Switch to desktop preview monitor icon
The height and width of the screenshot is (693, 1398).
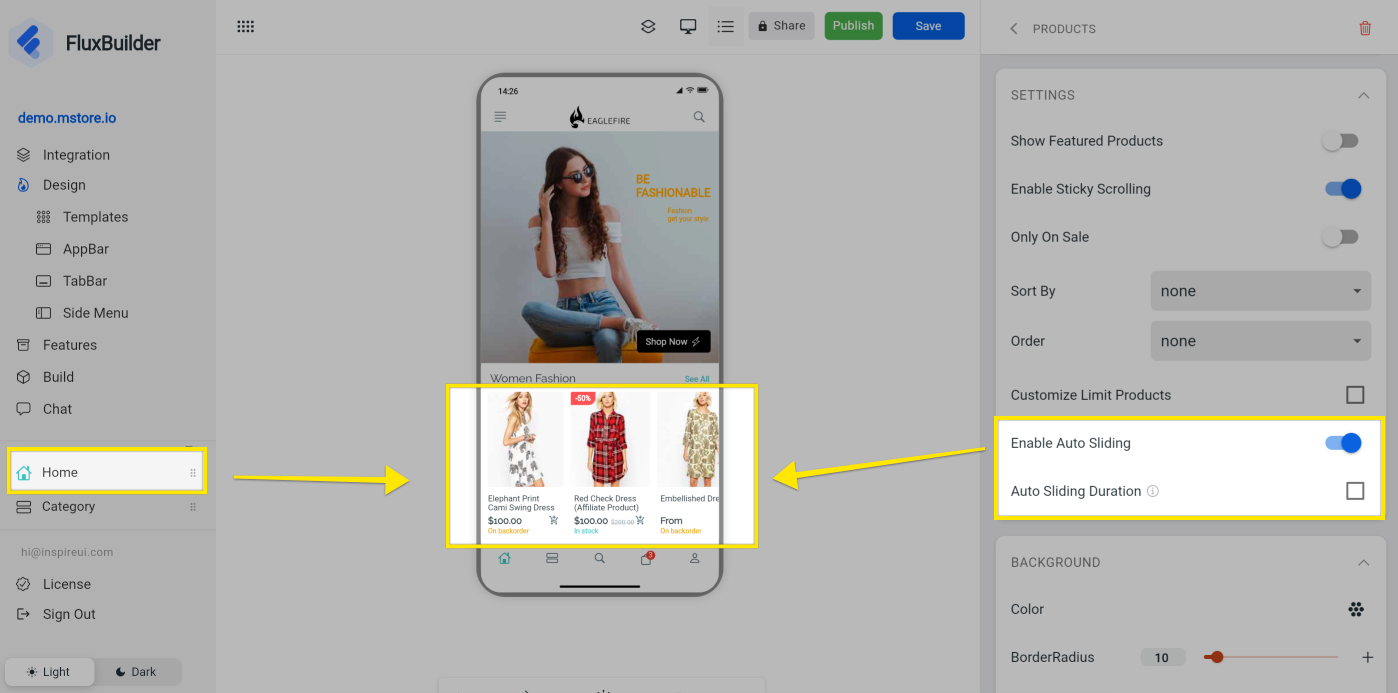pyautogui.click(x=688, y=27)
